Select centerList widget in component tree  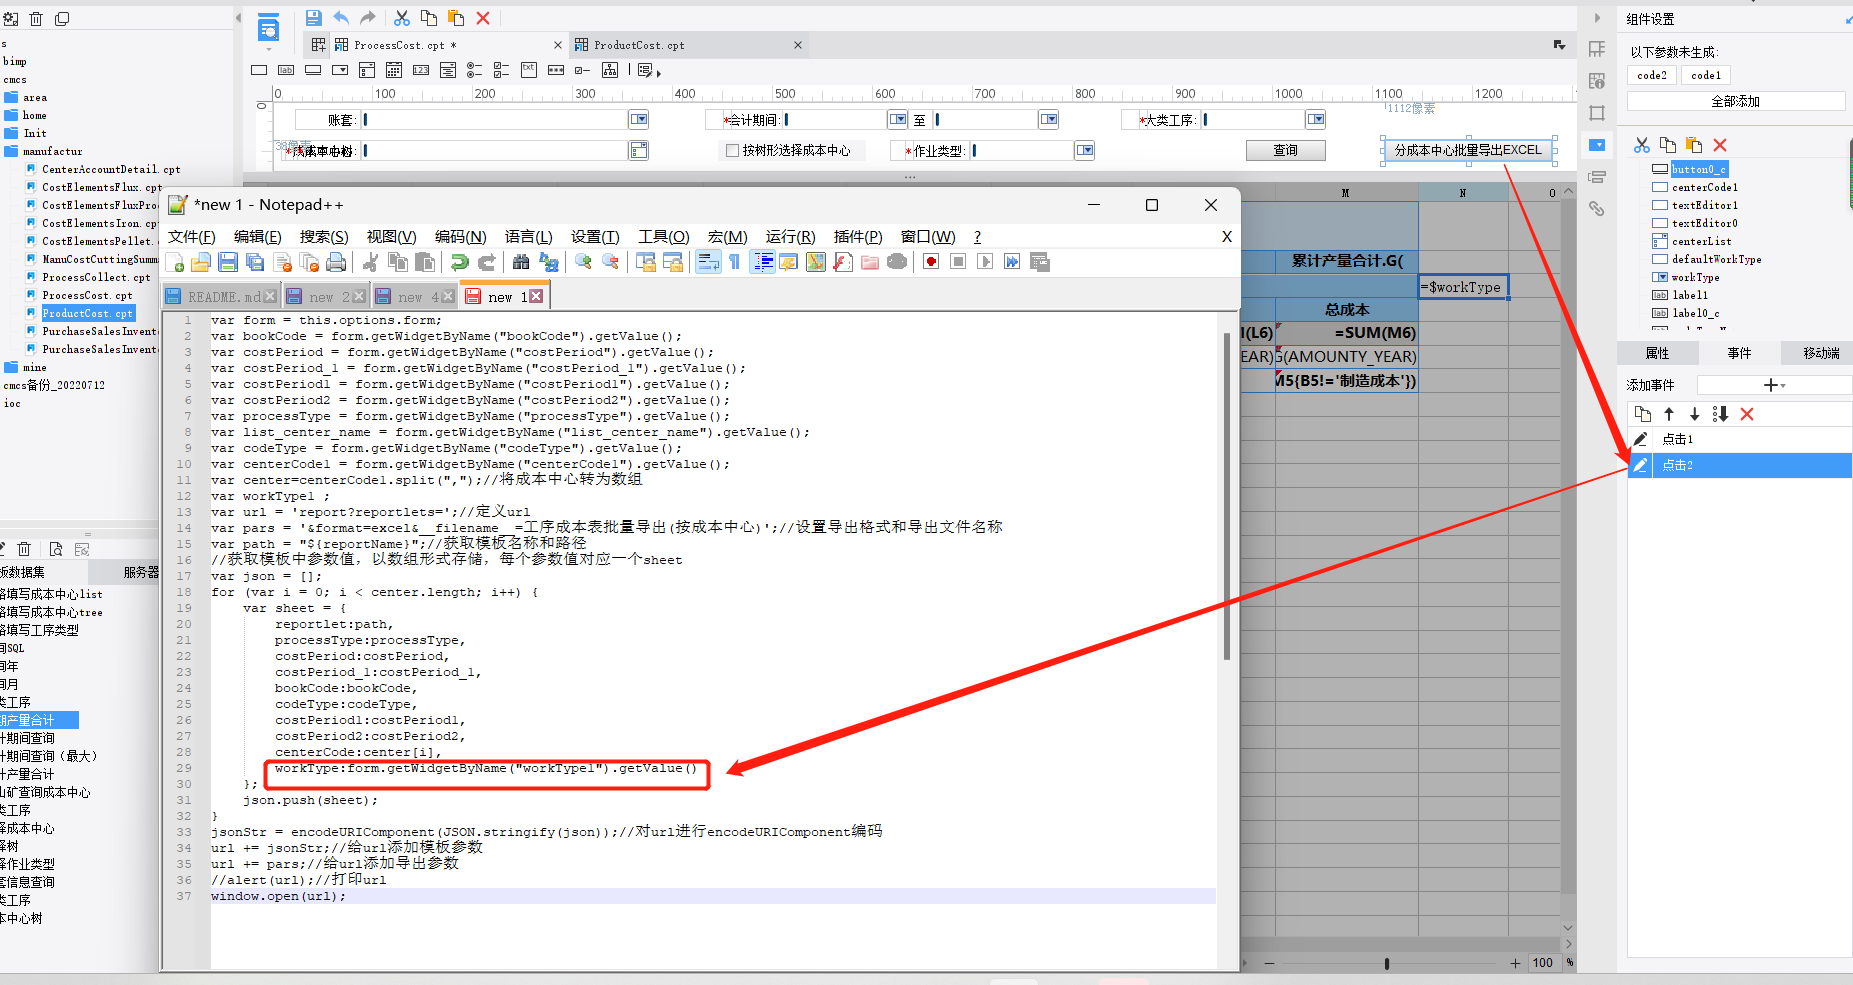[x=1701, y=241]
